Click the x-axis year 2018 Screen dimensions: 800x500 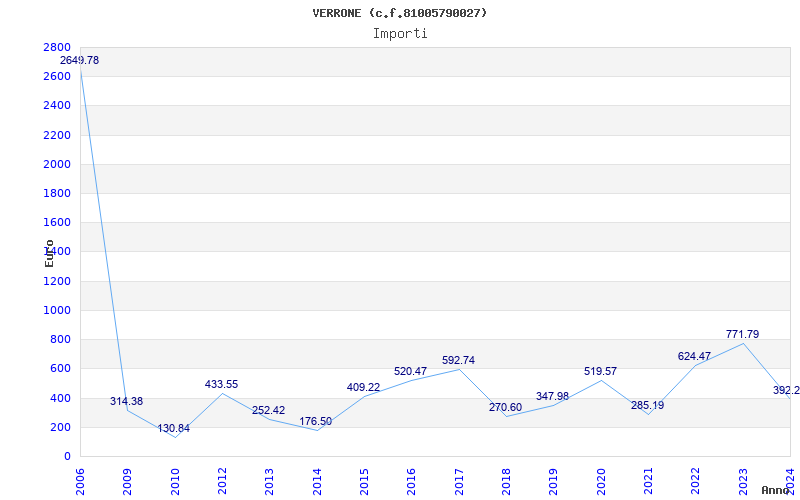[x=506, y=482]
